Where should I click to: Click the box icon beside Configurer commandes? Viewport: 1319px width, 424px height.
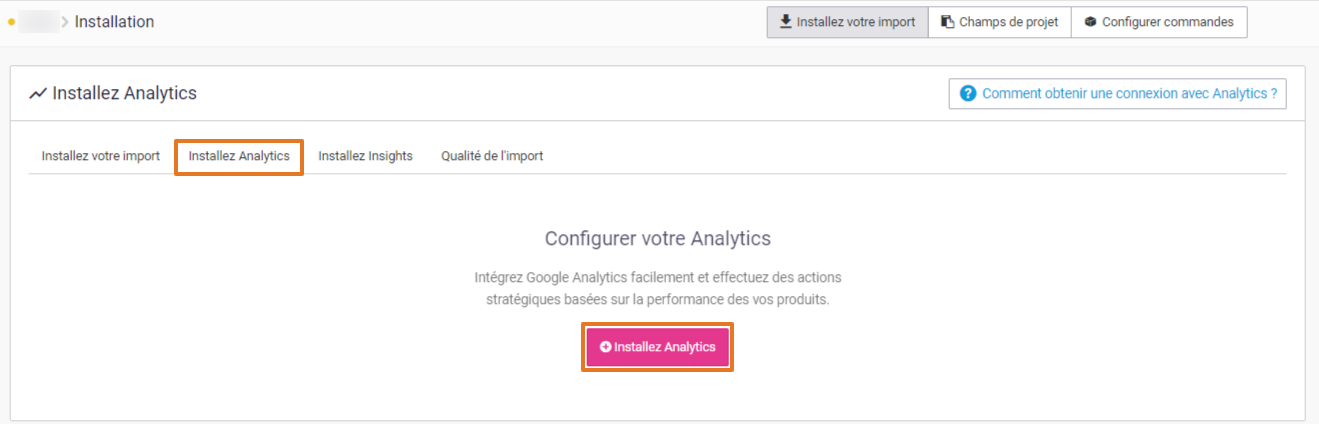point(1090,22)
